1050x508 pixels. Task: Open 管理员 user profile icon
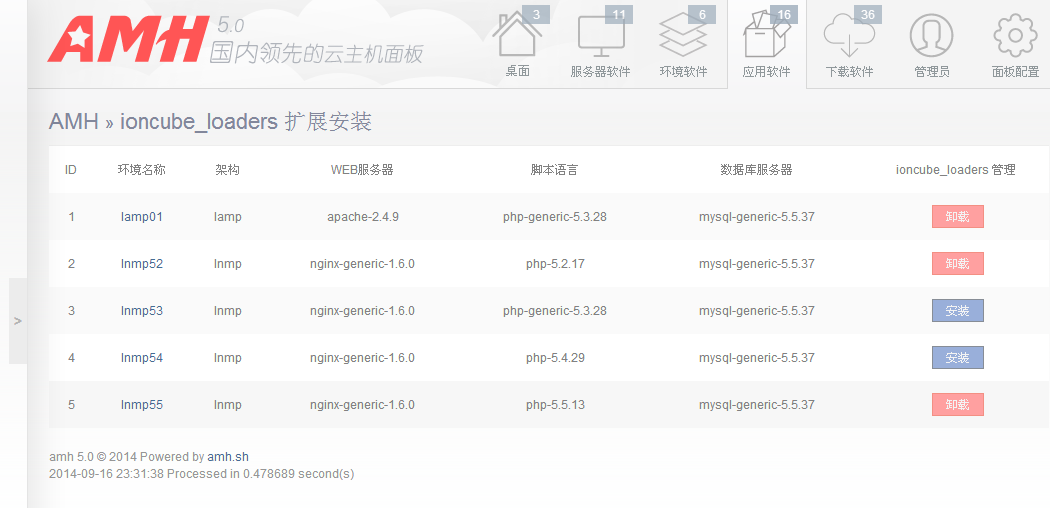[931, 37]
